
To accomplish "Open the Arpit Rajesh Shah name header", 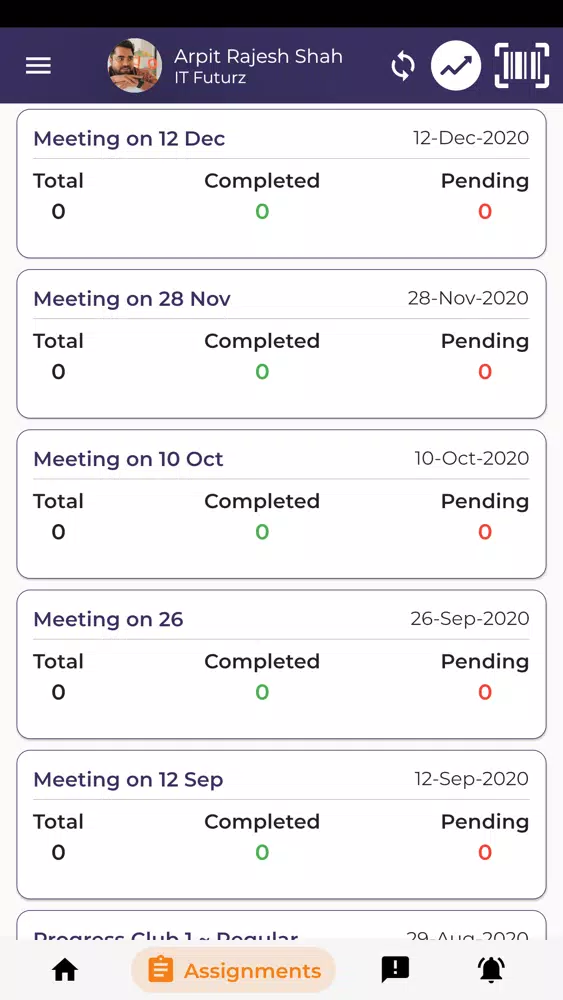I will click(x=258, y=56).
